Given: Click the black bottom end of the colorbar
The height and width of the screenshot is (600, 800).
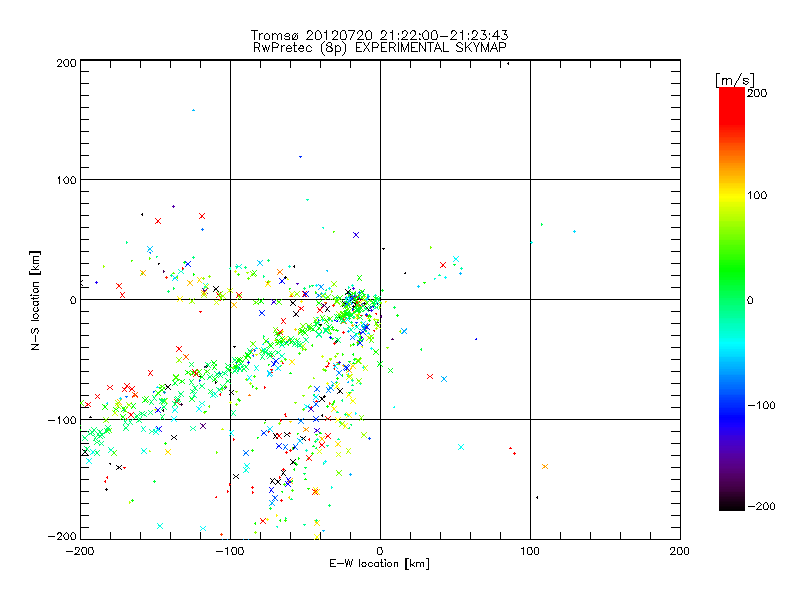Looking at the screenshot, I should [731, 503].
